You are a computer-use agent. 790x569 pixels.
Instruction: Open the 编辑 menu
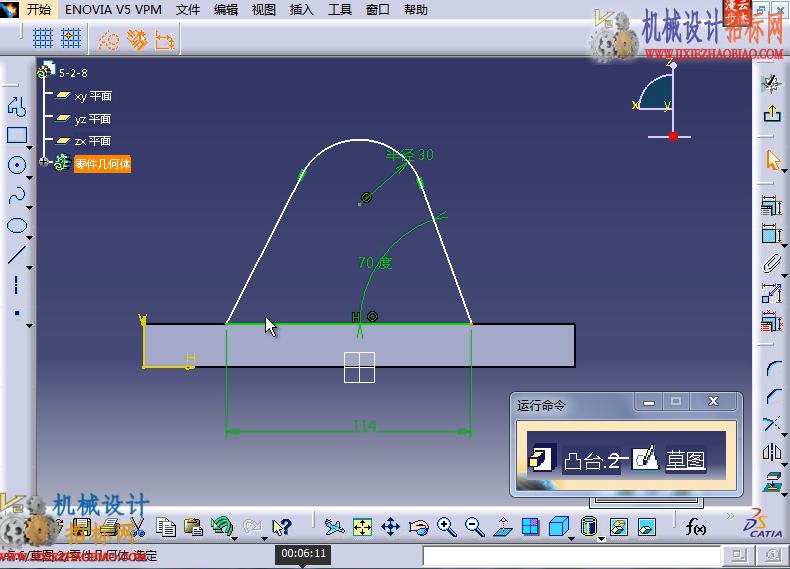[226, 9]
